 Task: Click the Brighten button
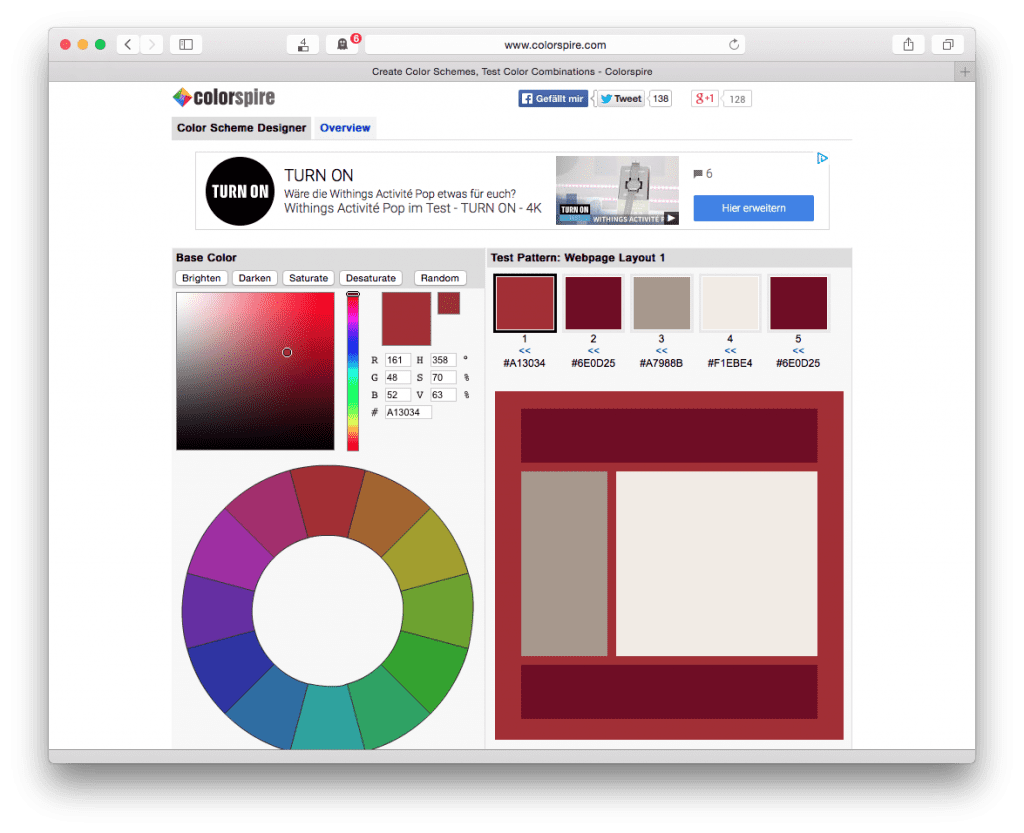(201, 277)
